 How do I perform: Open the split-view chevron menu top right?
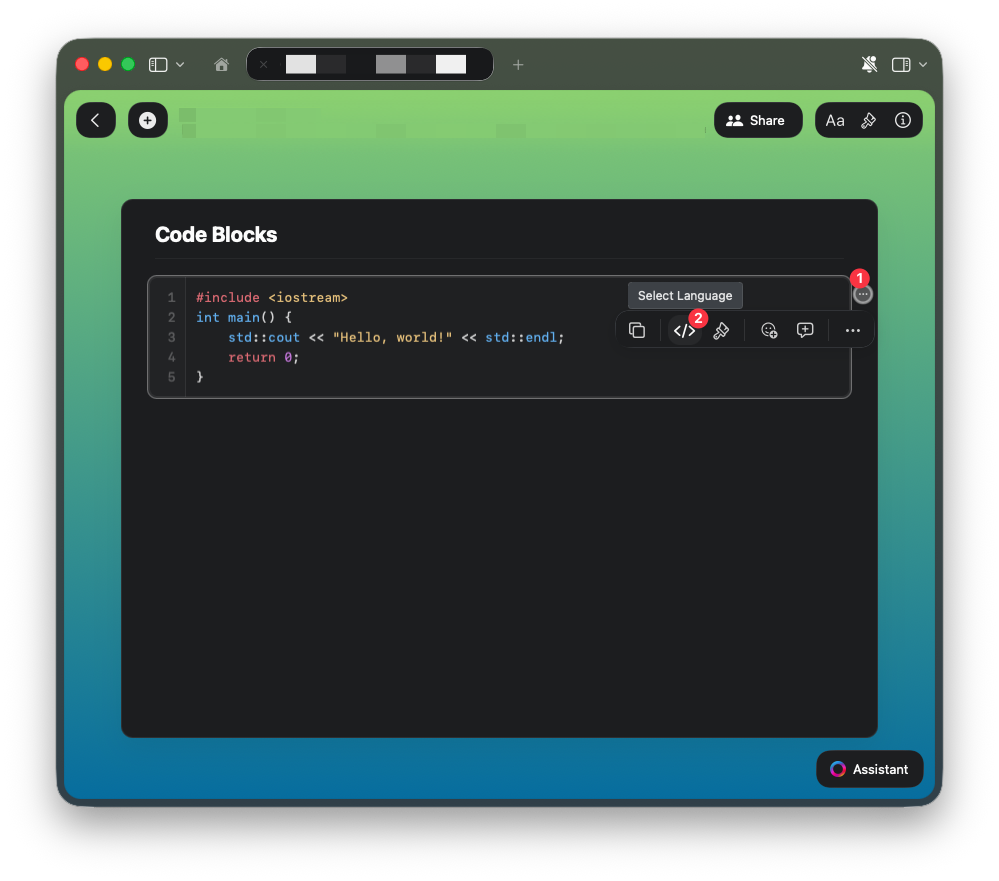click(x=922, y=64)
